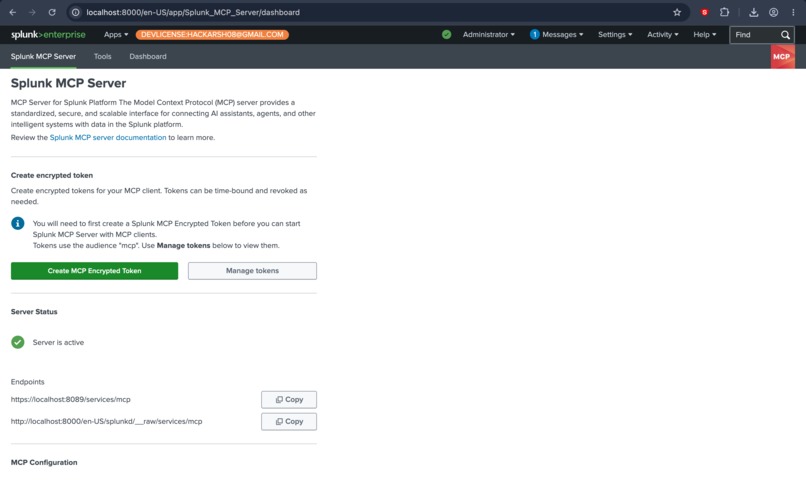Select the Splunk MCP Server tab
806x483 pixels.
(x=43, y=57)
